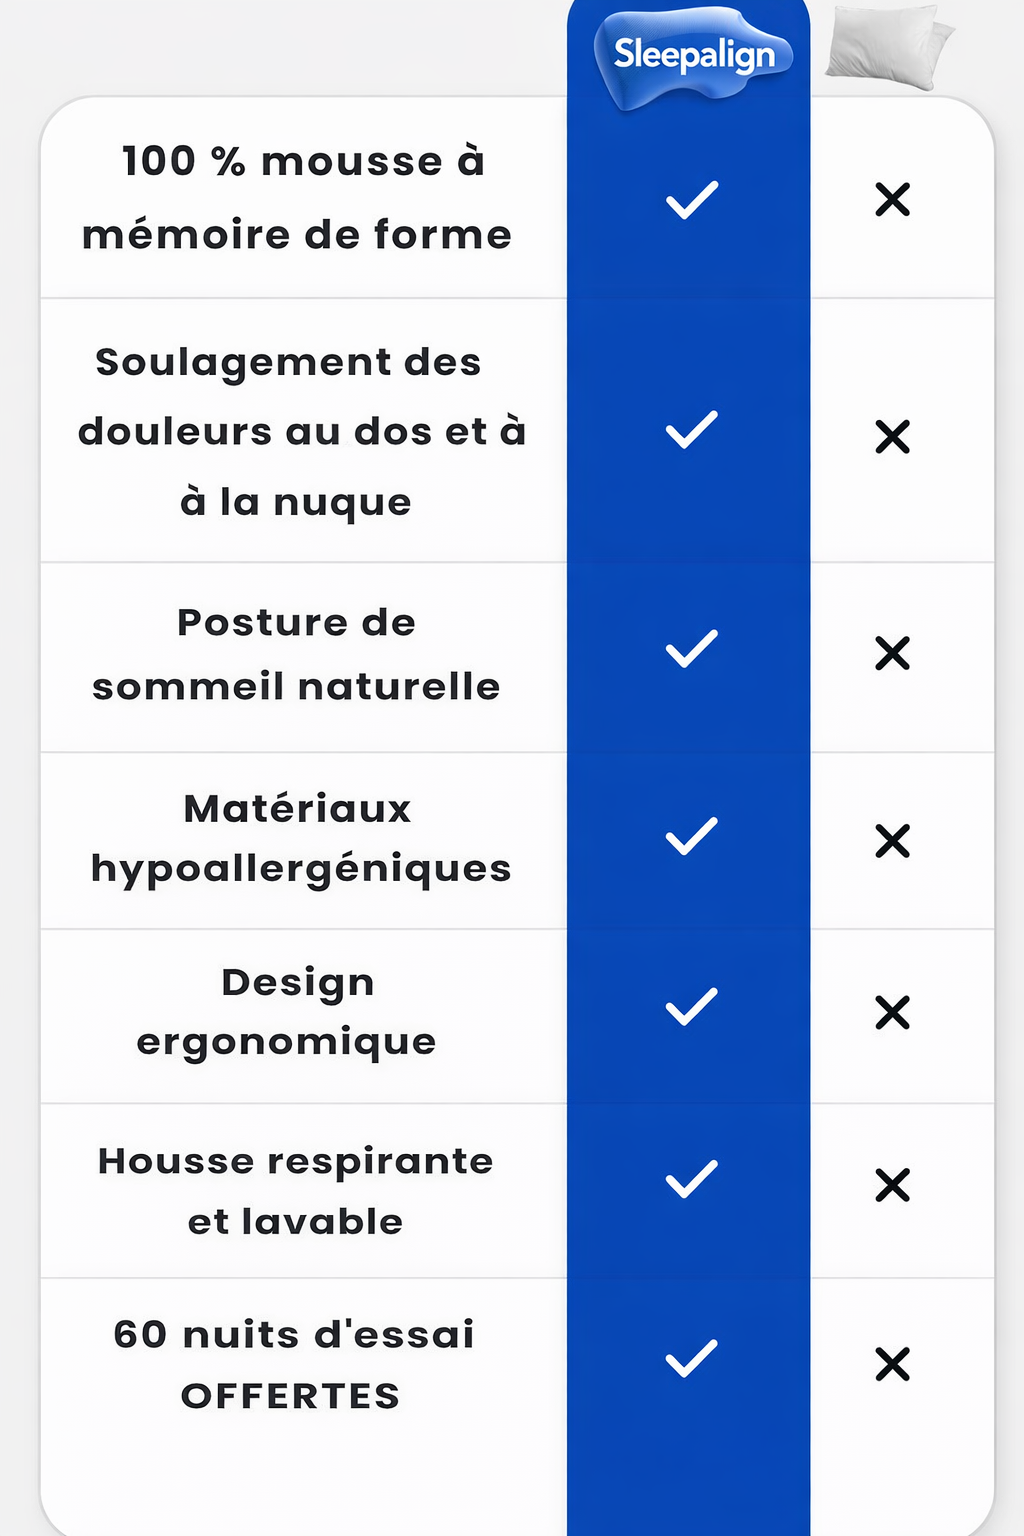Screen dimensions: 1024x1536
Task: Click the '100 % mousse à mémoire de forme' text
Action: 298,198
